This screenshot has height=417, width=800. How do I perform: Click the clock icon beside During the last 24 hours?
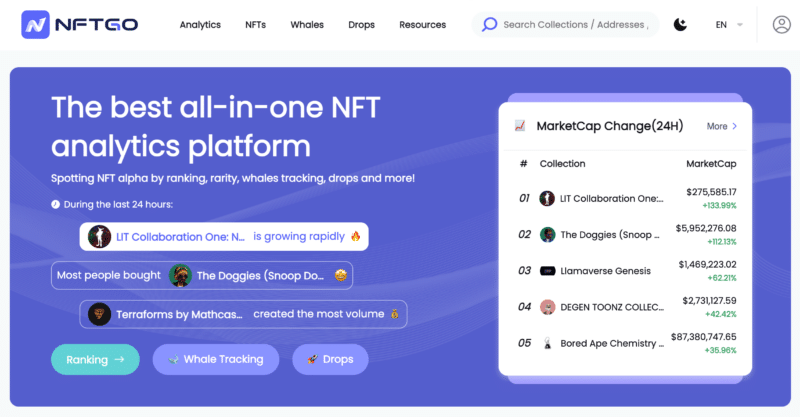(x=55, y=205)
